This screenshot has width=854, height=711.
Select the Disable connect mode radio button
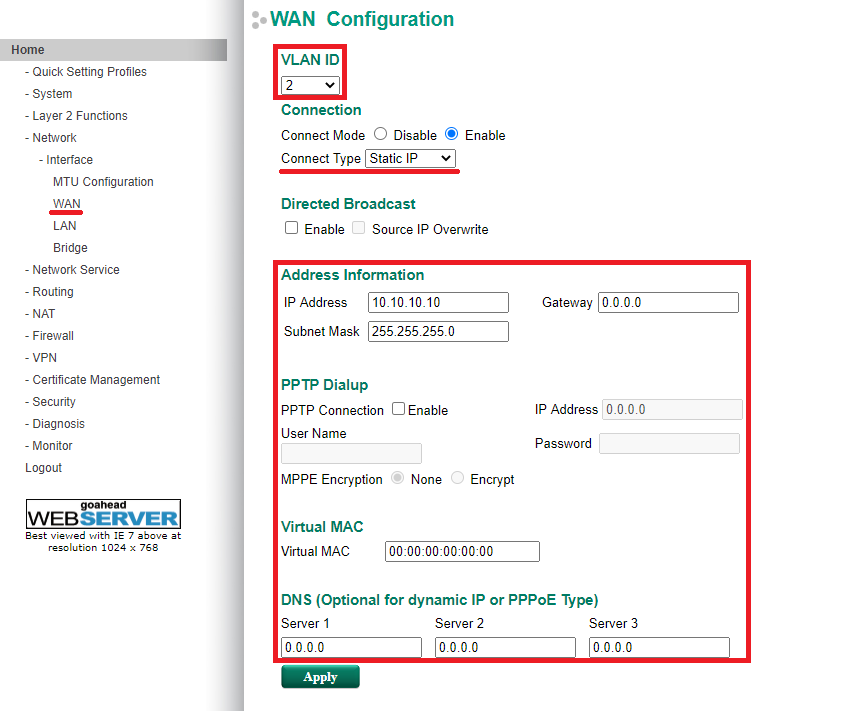coord(381,134)
